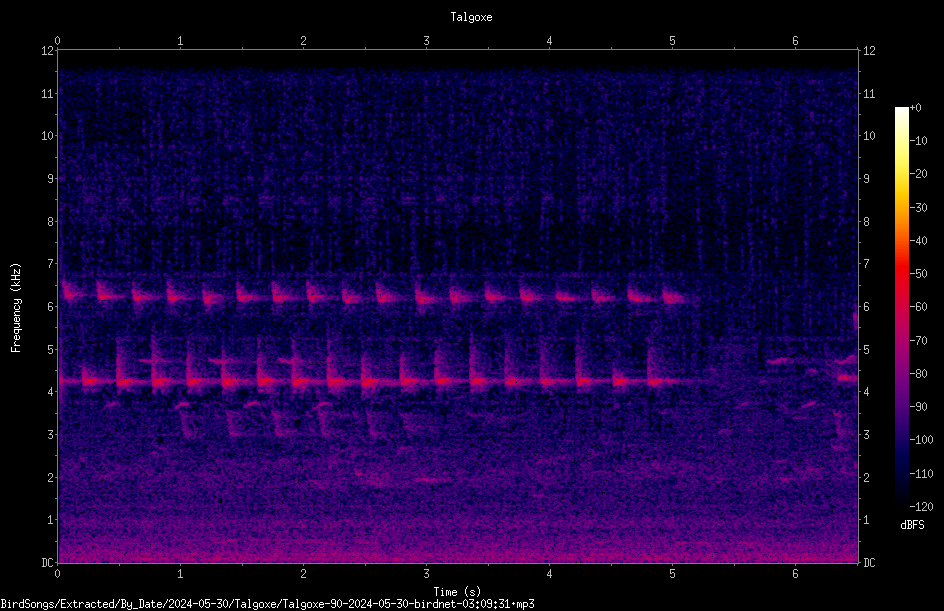Viewport: 944px width, 611px height.
Task: Click the Talgoxe title text
Action: coord(471,17)
